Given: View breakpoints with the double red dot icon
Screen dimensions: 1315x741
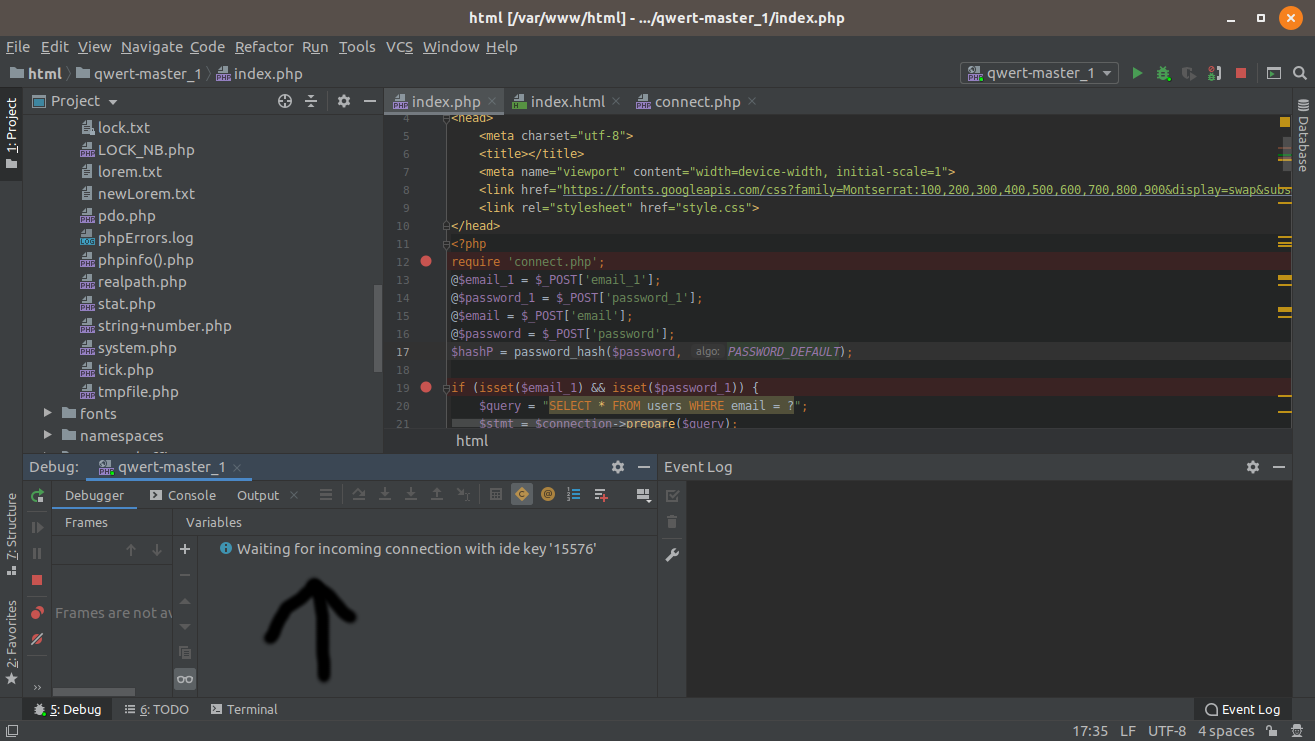Looking at the screenshot, I should pyautogui.click(x=37, y=612).
